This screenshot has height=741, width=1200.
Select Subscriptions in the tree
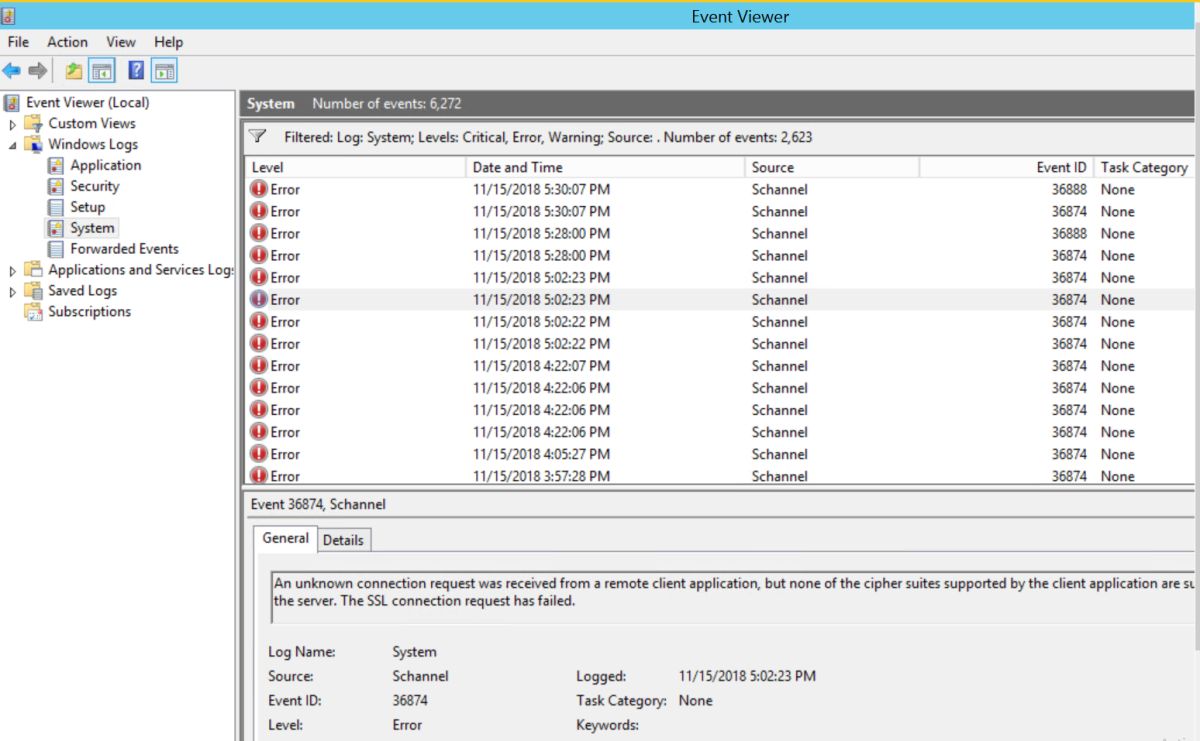90,312
